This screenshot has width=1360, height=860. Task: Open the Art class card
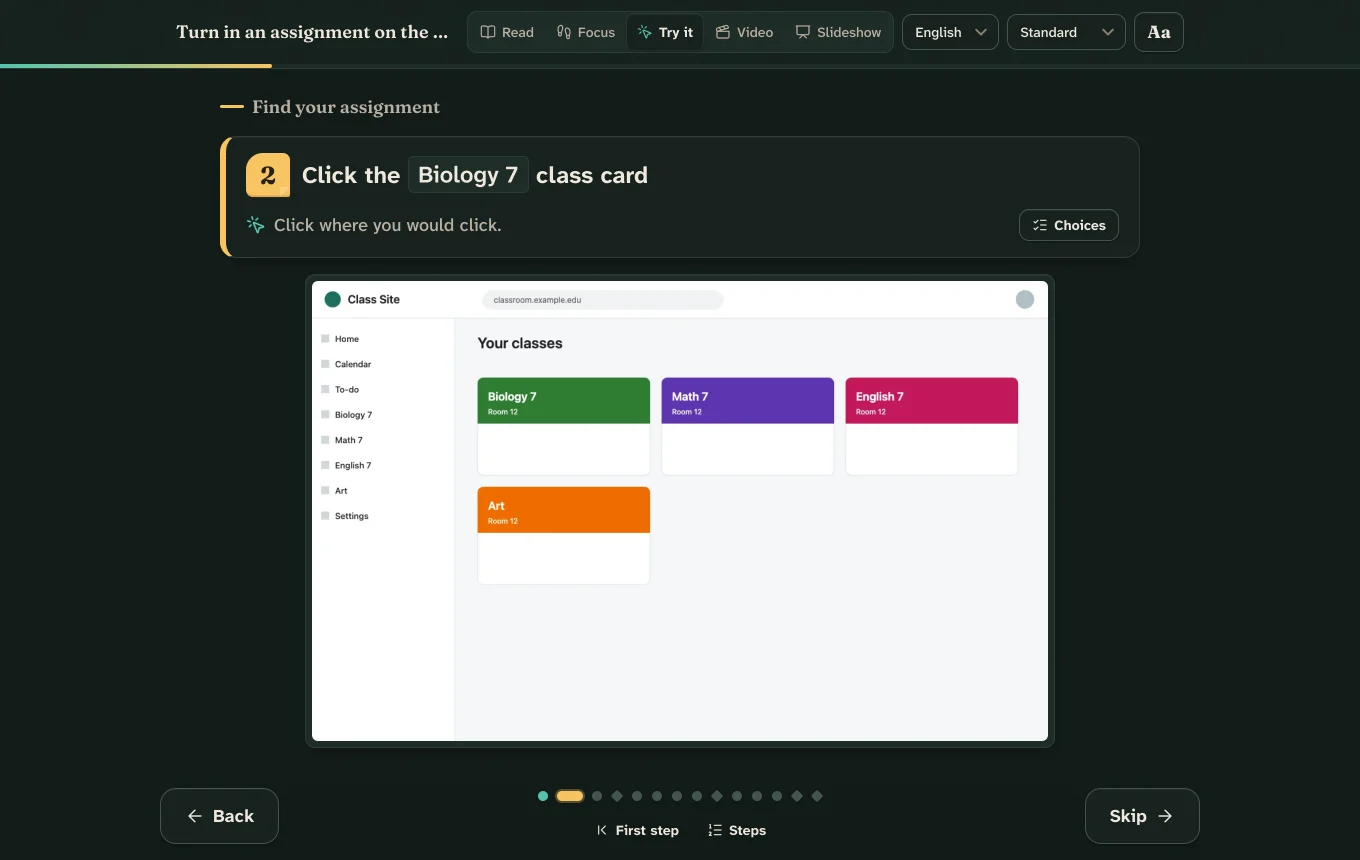pyautogui.click(x=564, y=535)
